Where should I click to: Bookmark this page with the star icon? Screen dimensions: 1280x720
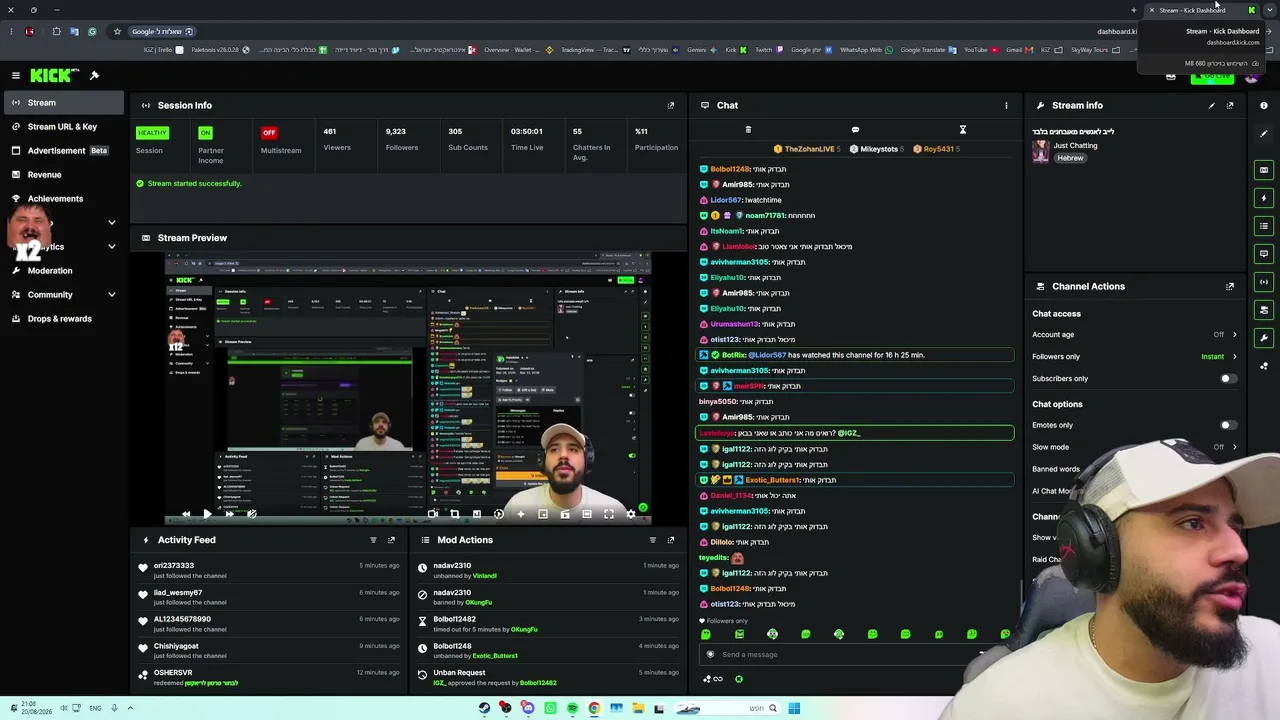117,31
